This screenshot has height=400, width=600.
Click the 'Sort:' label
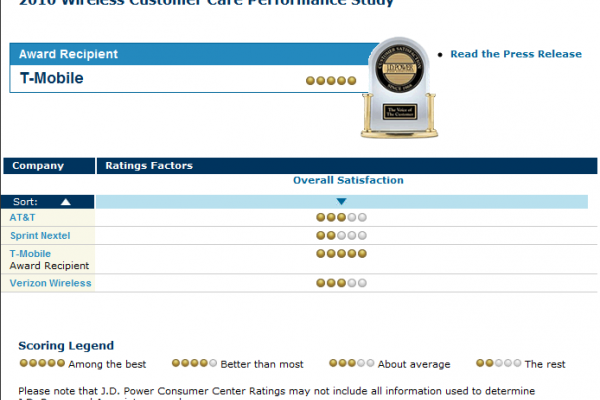25,202
